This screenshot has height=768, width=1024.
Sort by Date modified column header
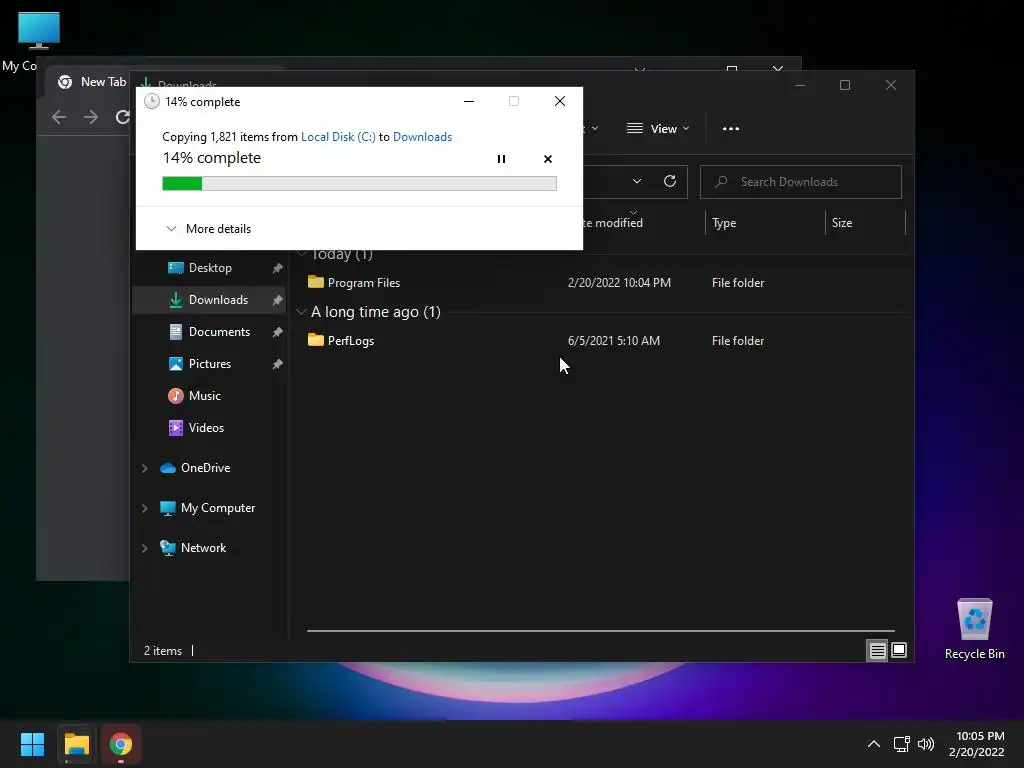[x=612, y=223]
